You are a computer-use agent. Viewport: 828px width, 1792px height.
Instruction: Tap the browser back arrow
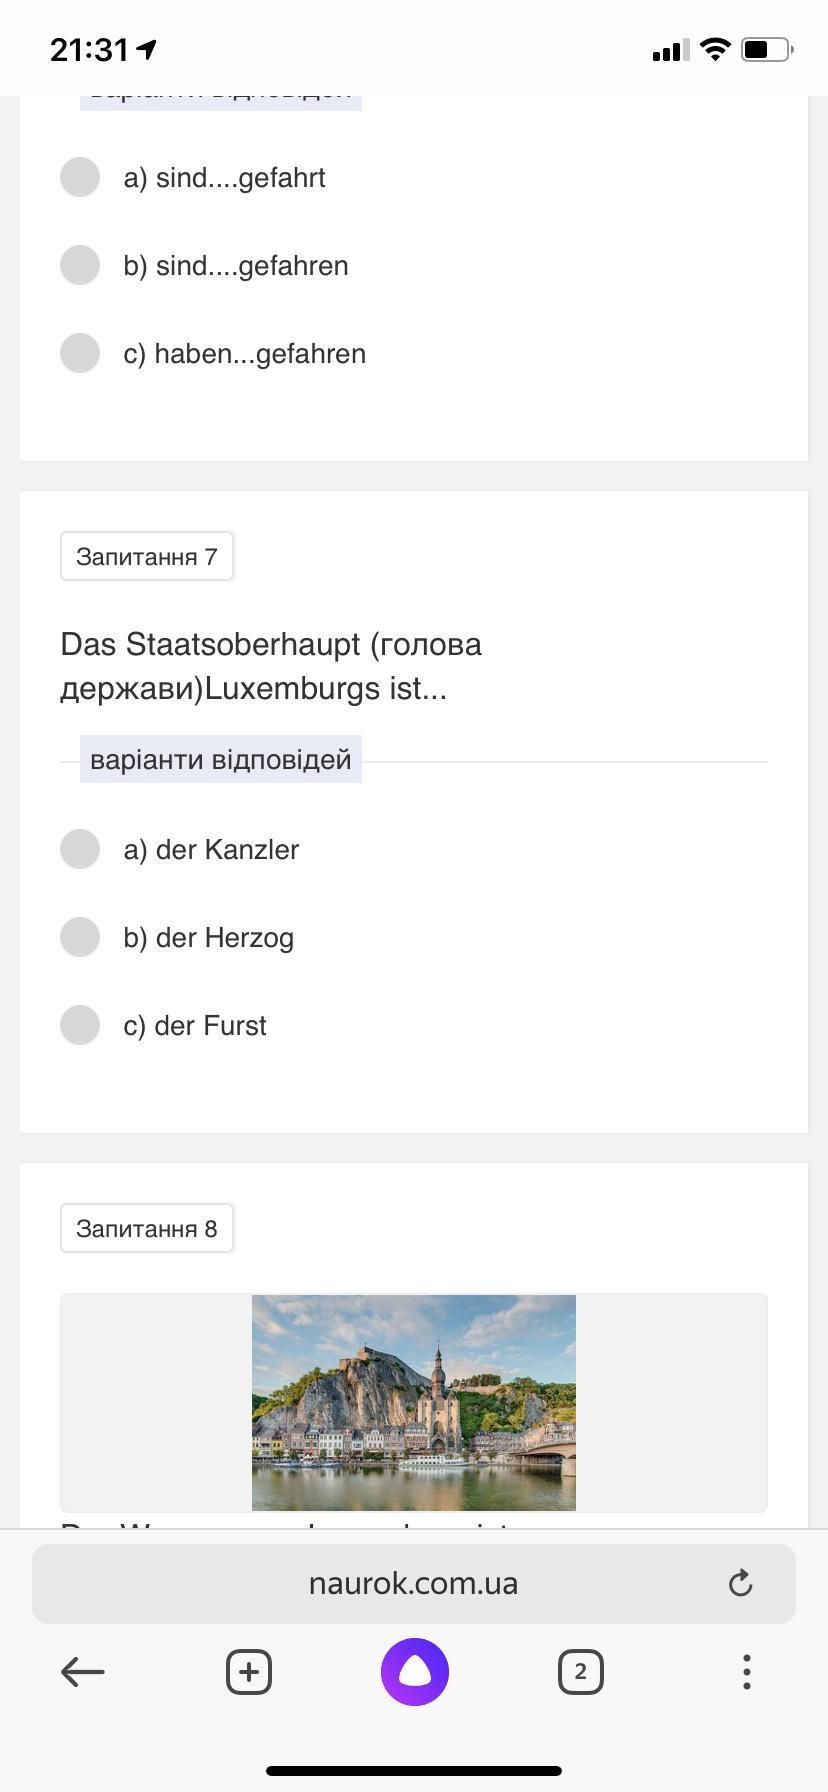[83, 1671]
